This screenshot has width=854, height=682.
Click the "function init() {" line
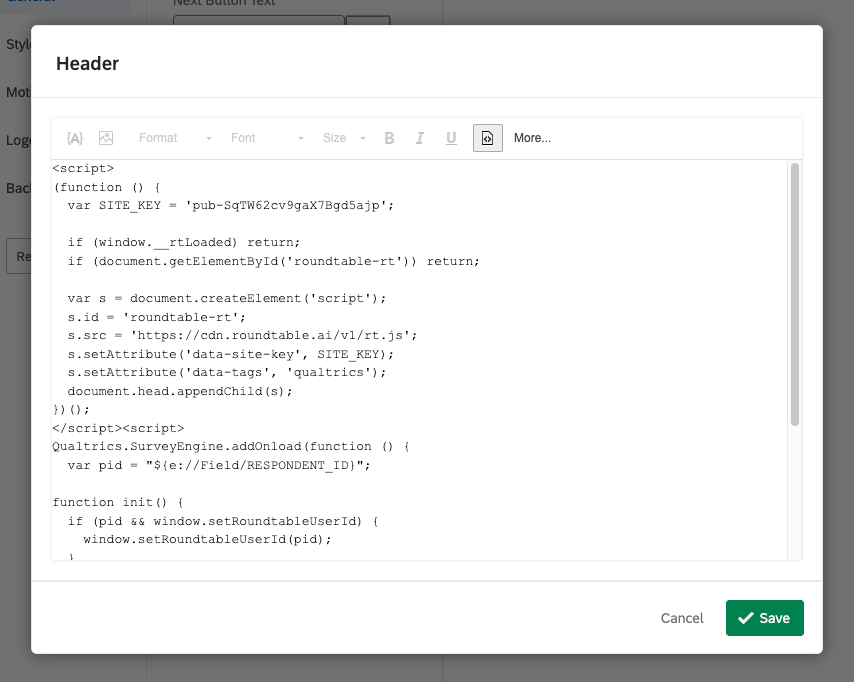tap(118, 502)
